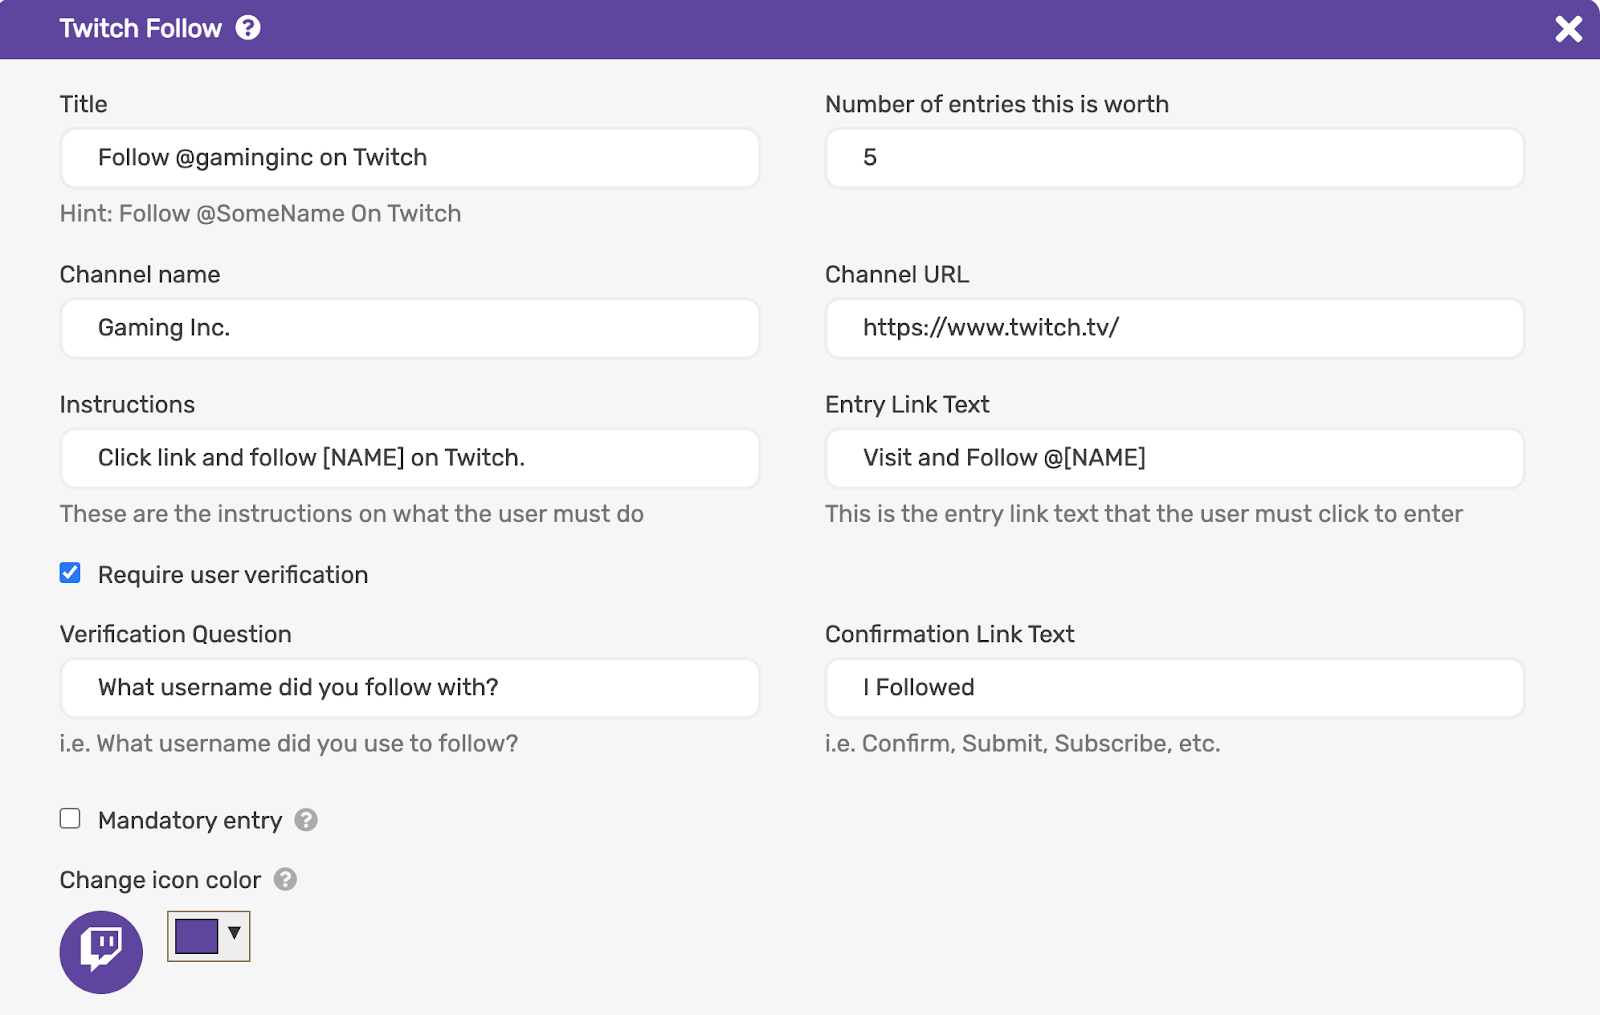Close the Twitch Follow dialog
This screenshot has width=1600, height=1015.
pos(1568,29)
